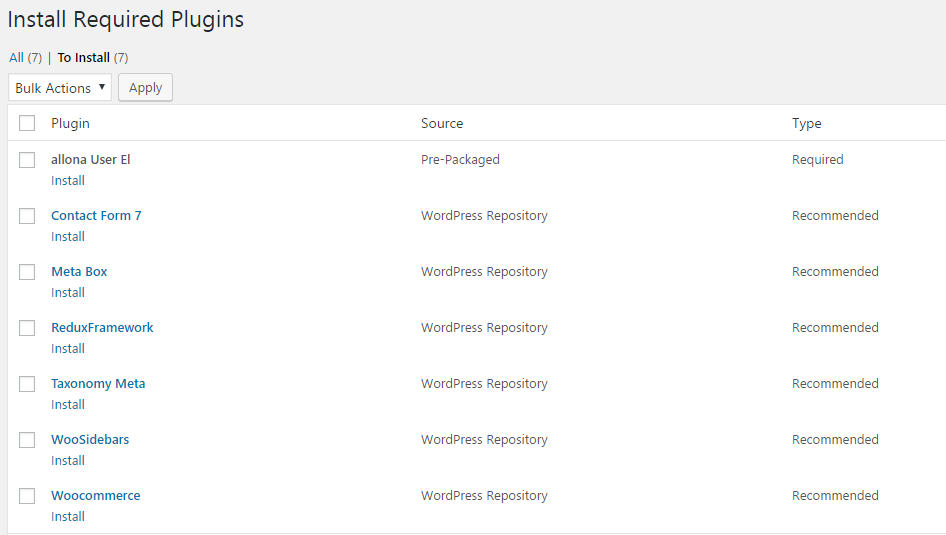
Task: Open the Meta Box plugin link
Action: point(79,272)
